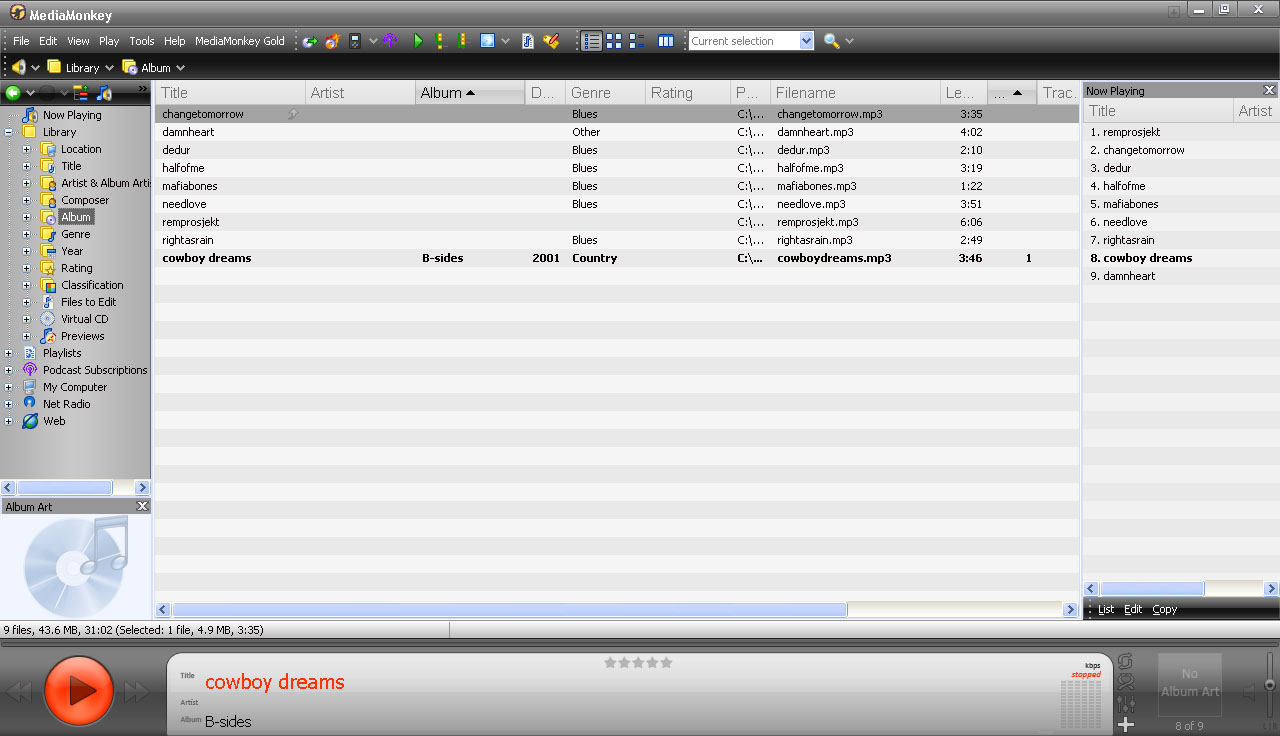This screenshot has width=1280, height=736.
Task: Open the Library breadcrumb dropdown arrow
Action: (109, 68)
